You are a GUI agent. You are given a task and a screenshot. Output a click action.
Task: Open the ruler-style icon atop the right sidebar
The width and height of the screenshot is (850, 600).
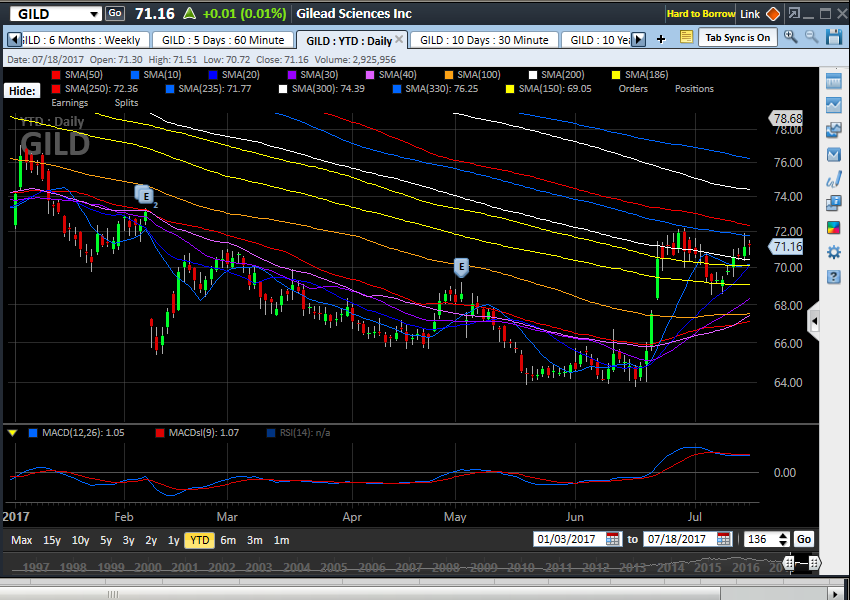coord(834,82)
